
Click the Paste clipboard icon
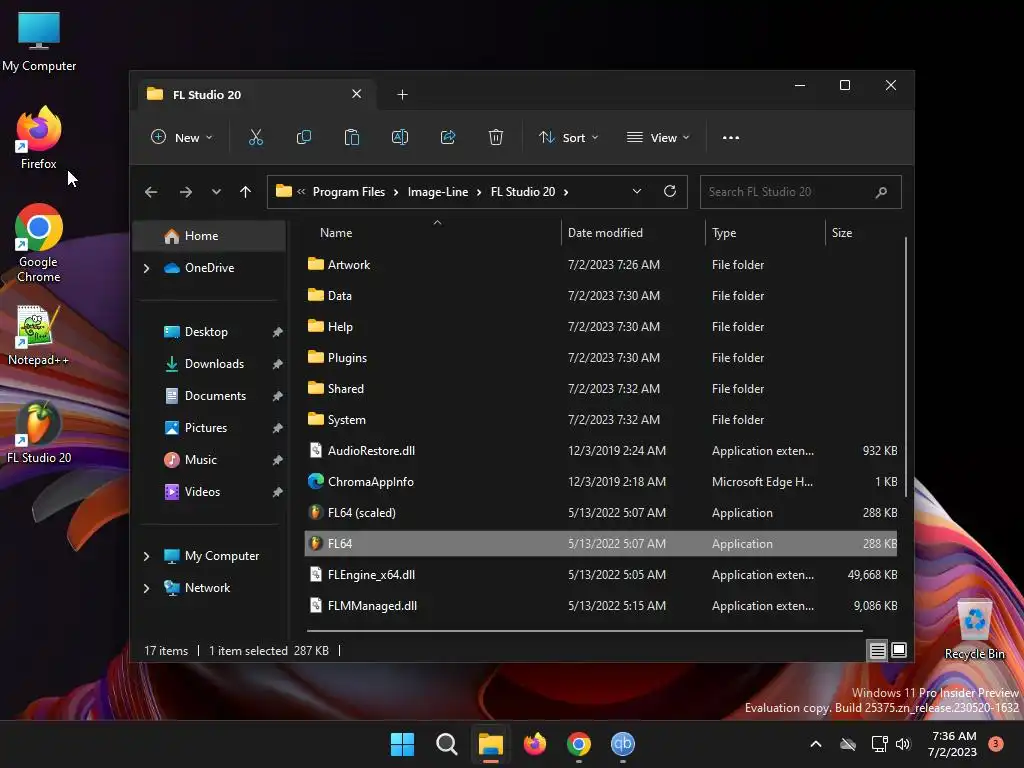[x=351, y=137]
